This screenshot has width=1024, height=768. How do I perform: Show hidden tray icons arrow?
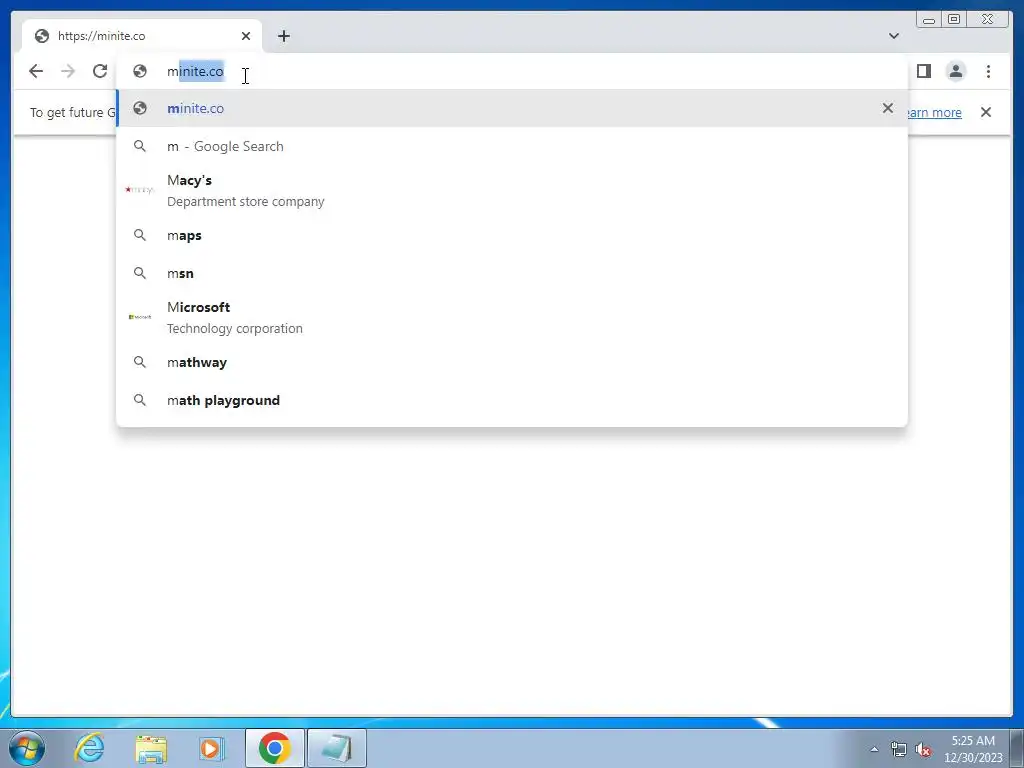874,749
